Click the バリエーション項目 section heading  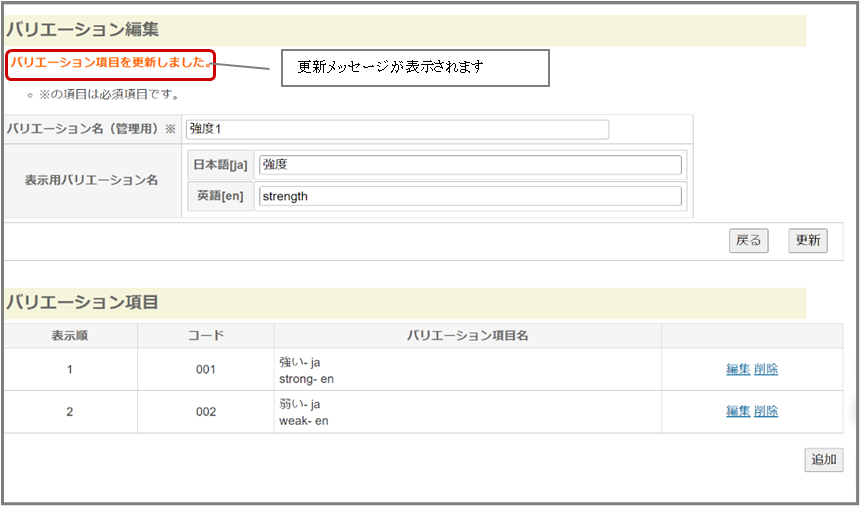click(82, 302)
